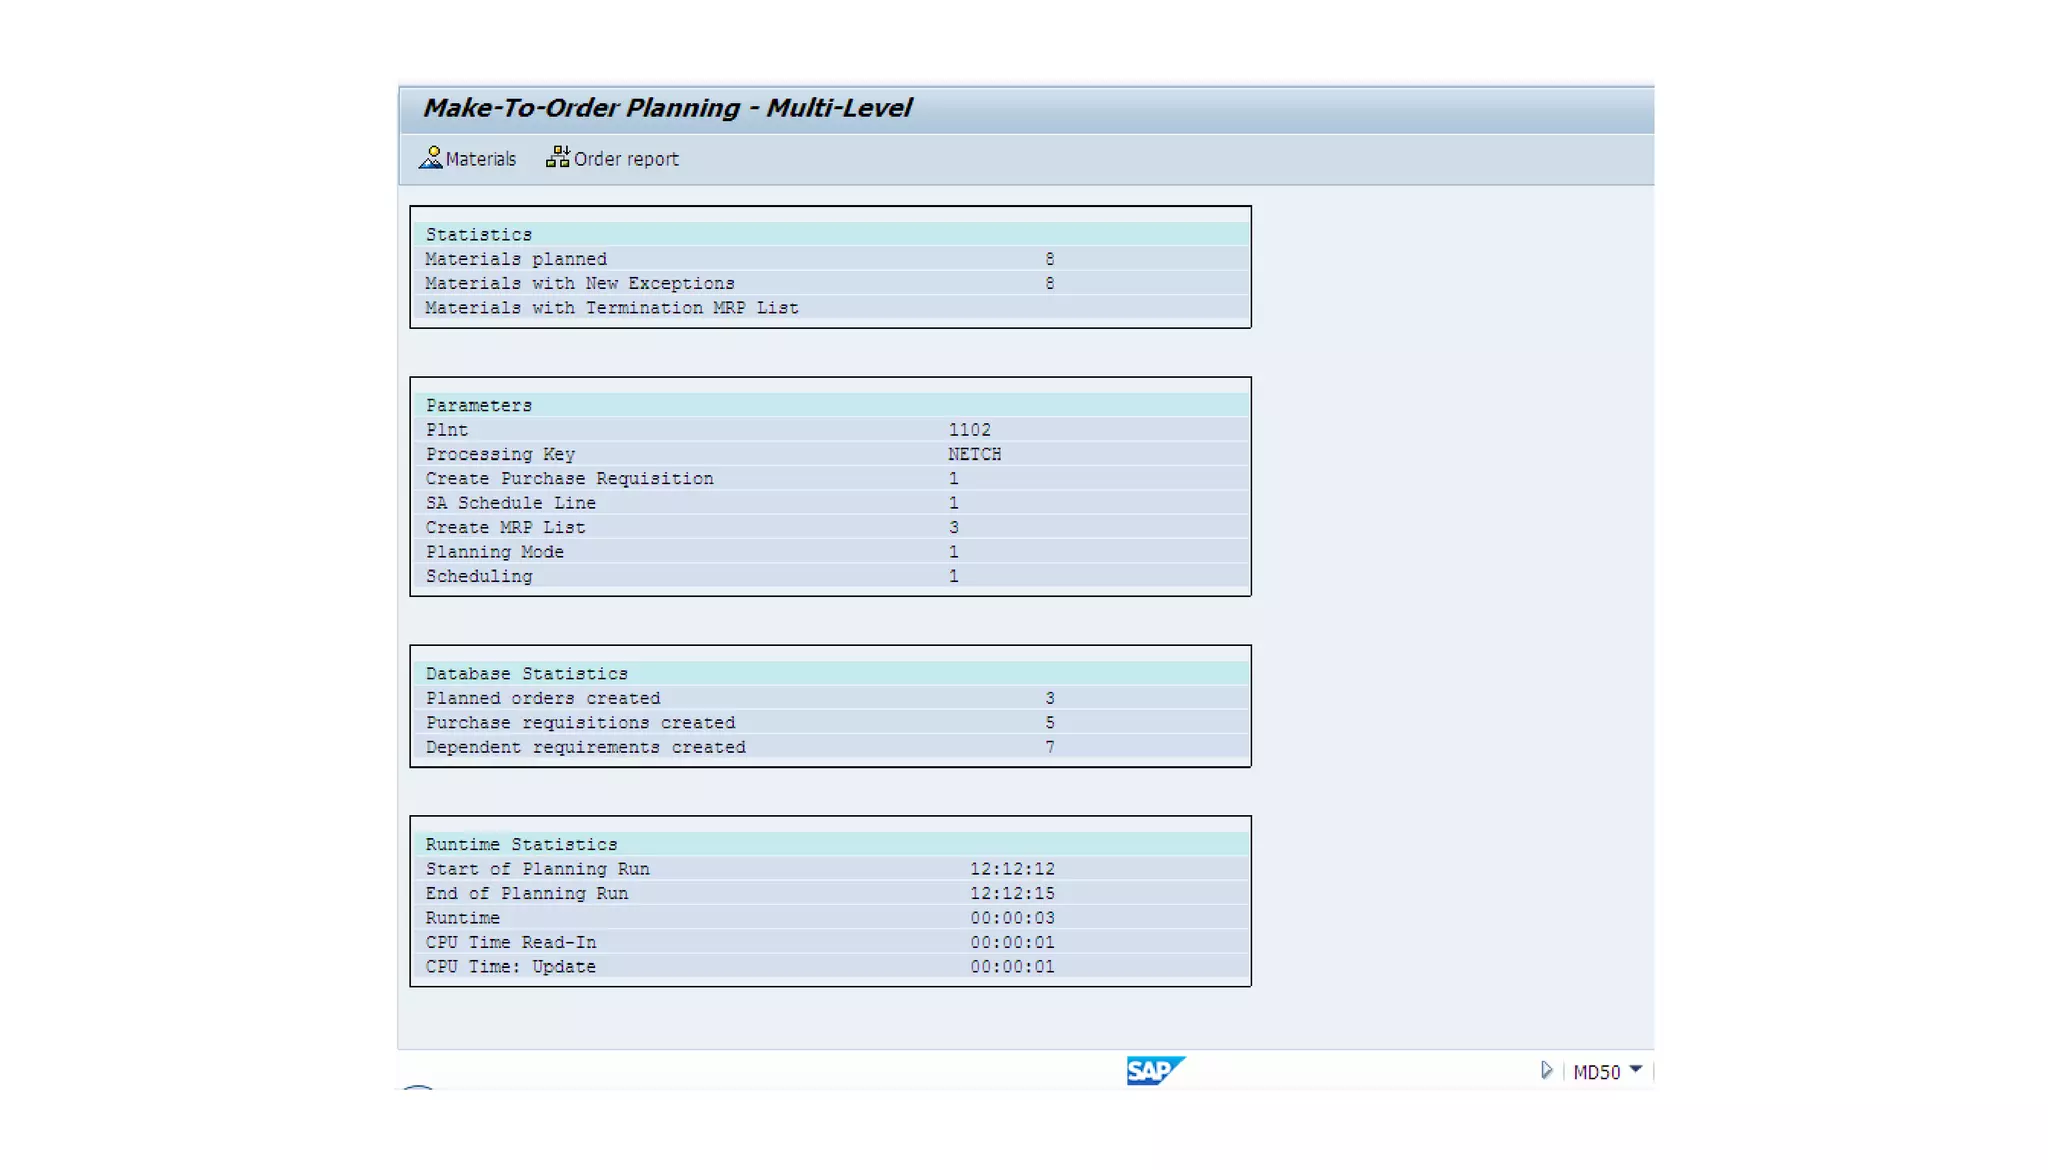Click the Database Statistics header
The height and width of the screenshot is (1170, 2048).
(x=527, y=674)
